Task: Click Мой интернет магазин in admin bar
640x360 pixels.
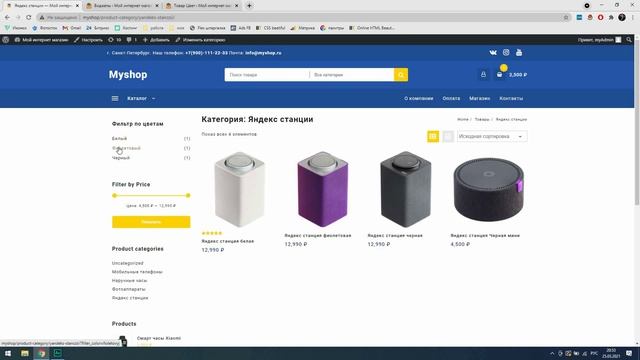Action: (x=41, y=40)
